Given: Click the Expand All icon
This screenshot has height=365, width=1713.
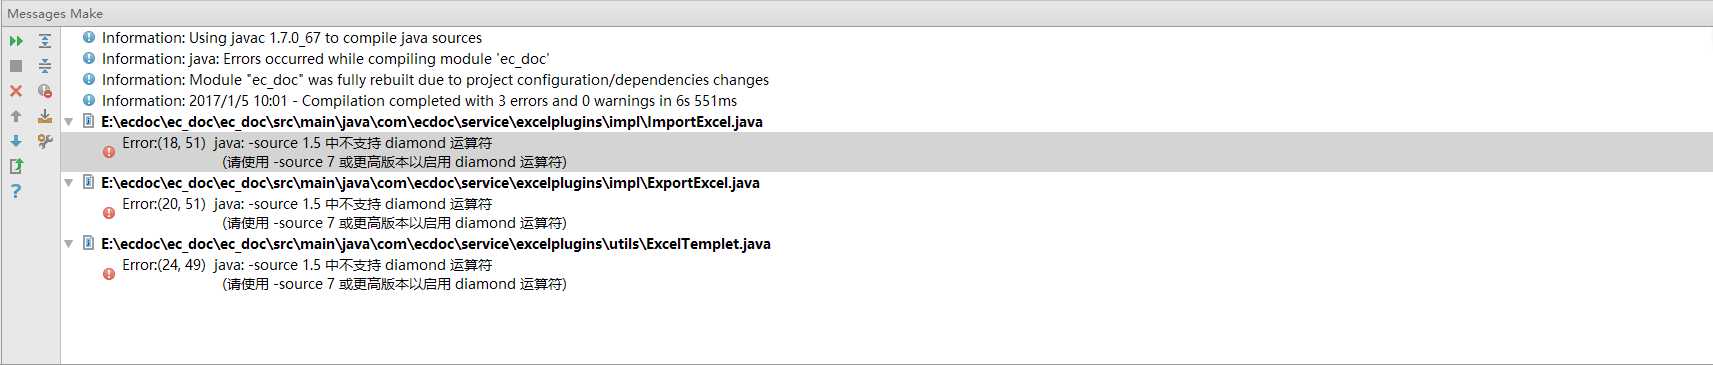Looking at the screenshot, I should pyautogui.click(x=45, y=41).
